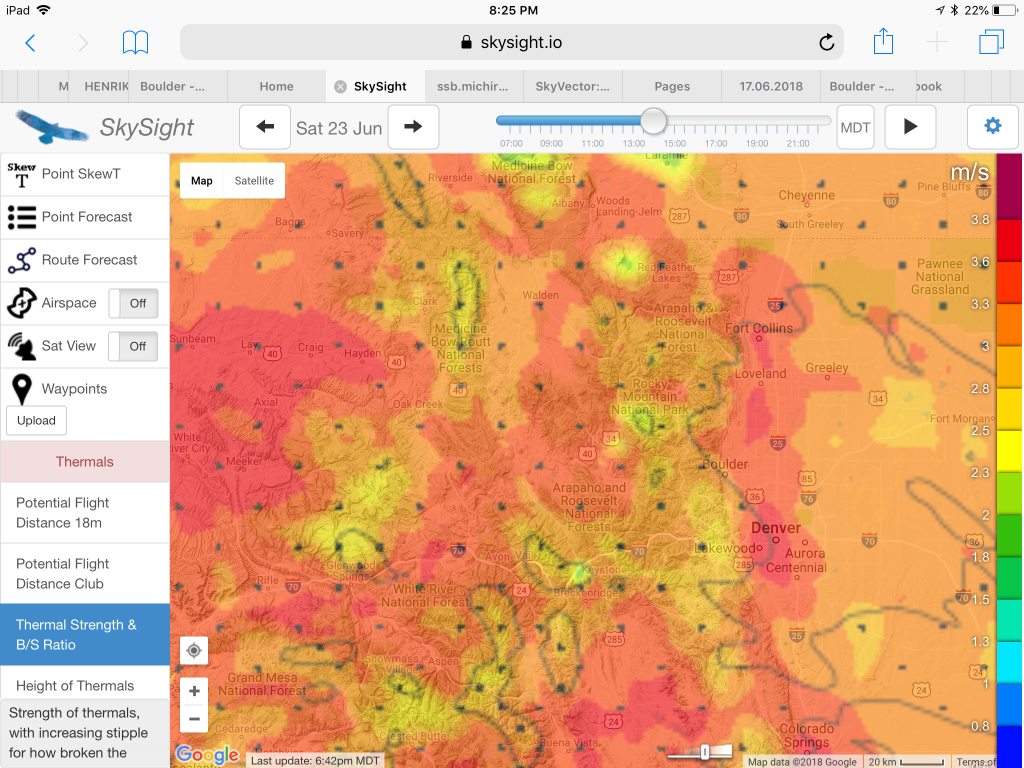Open the Route Forecast tool

(x=85, y=260)
